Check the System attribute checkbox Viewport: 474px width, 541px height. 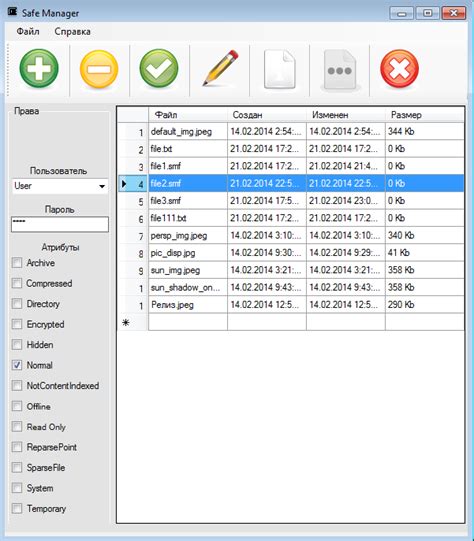[x=17, y=488]
